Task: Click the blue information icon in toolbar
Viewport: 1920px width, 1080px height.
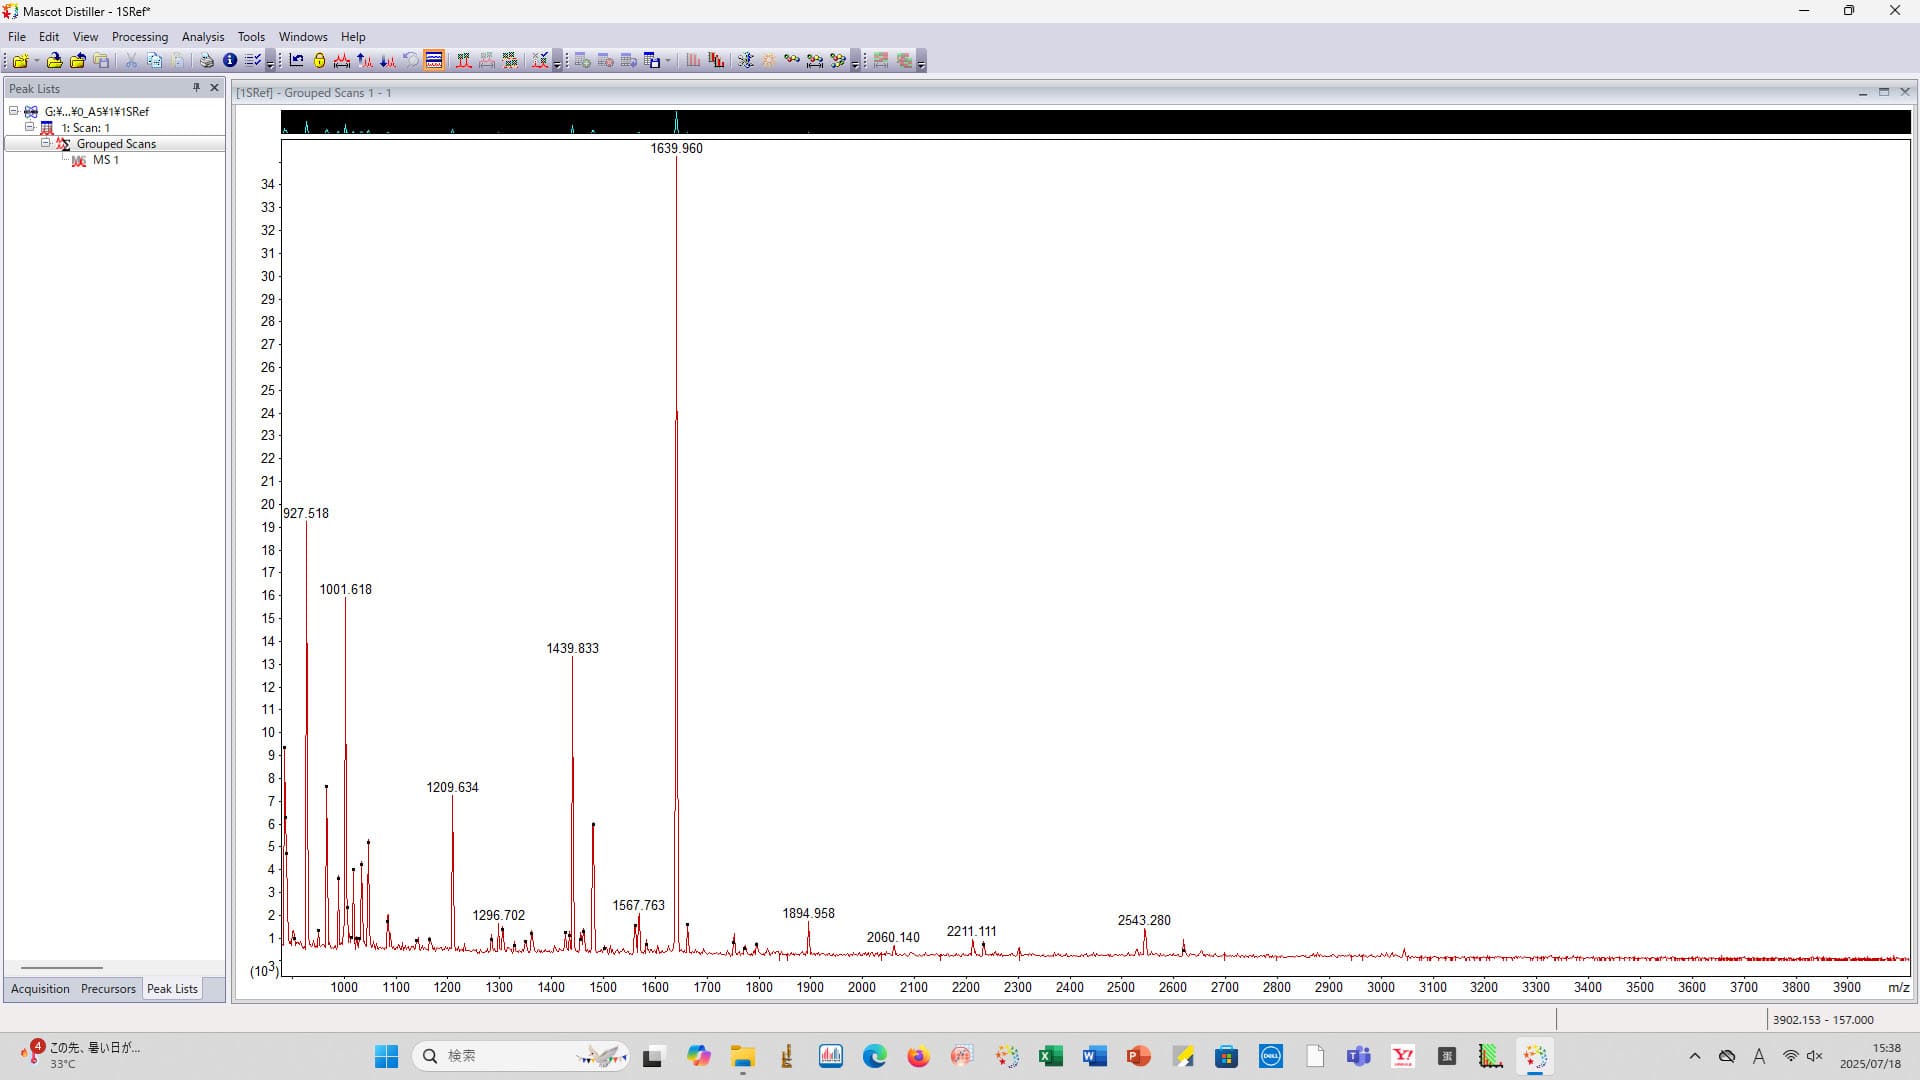Action: tap(230, 61)
